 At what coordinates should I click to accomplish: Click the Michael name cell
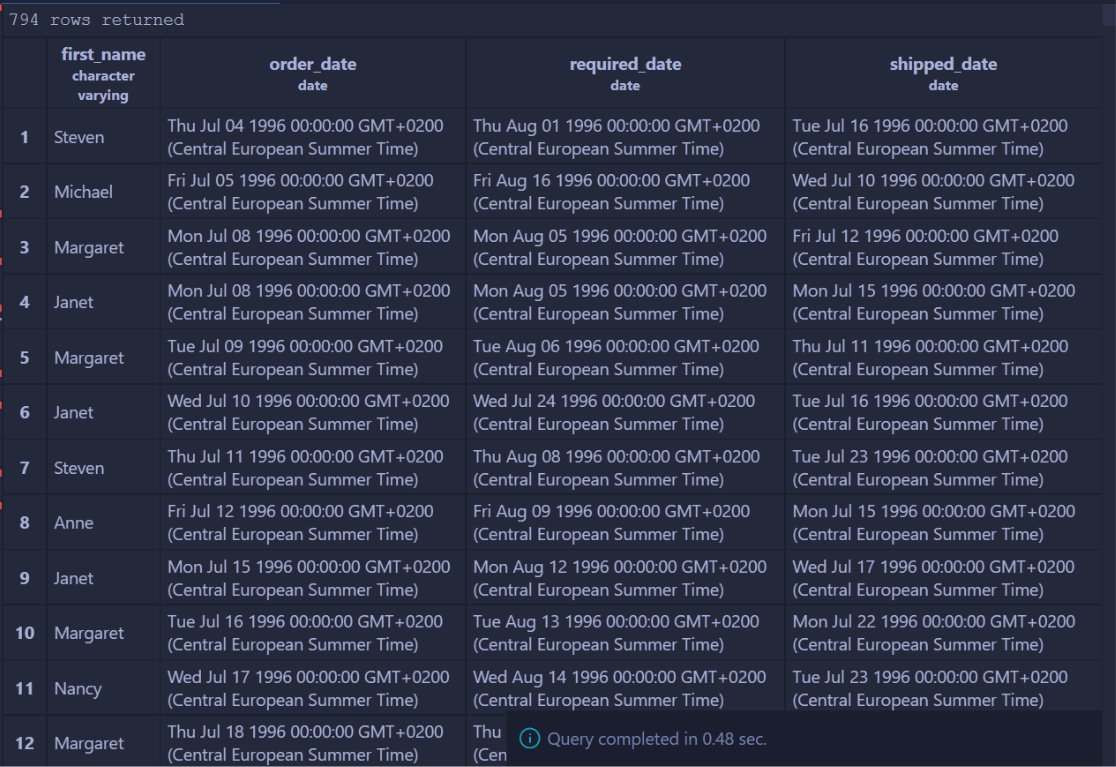pos(103,191)
